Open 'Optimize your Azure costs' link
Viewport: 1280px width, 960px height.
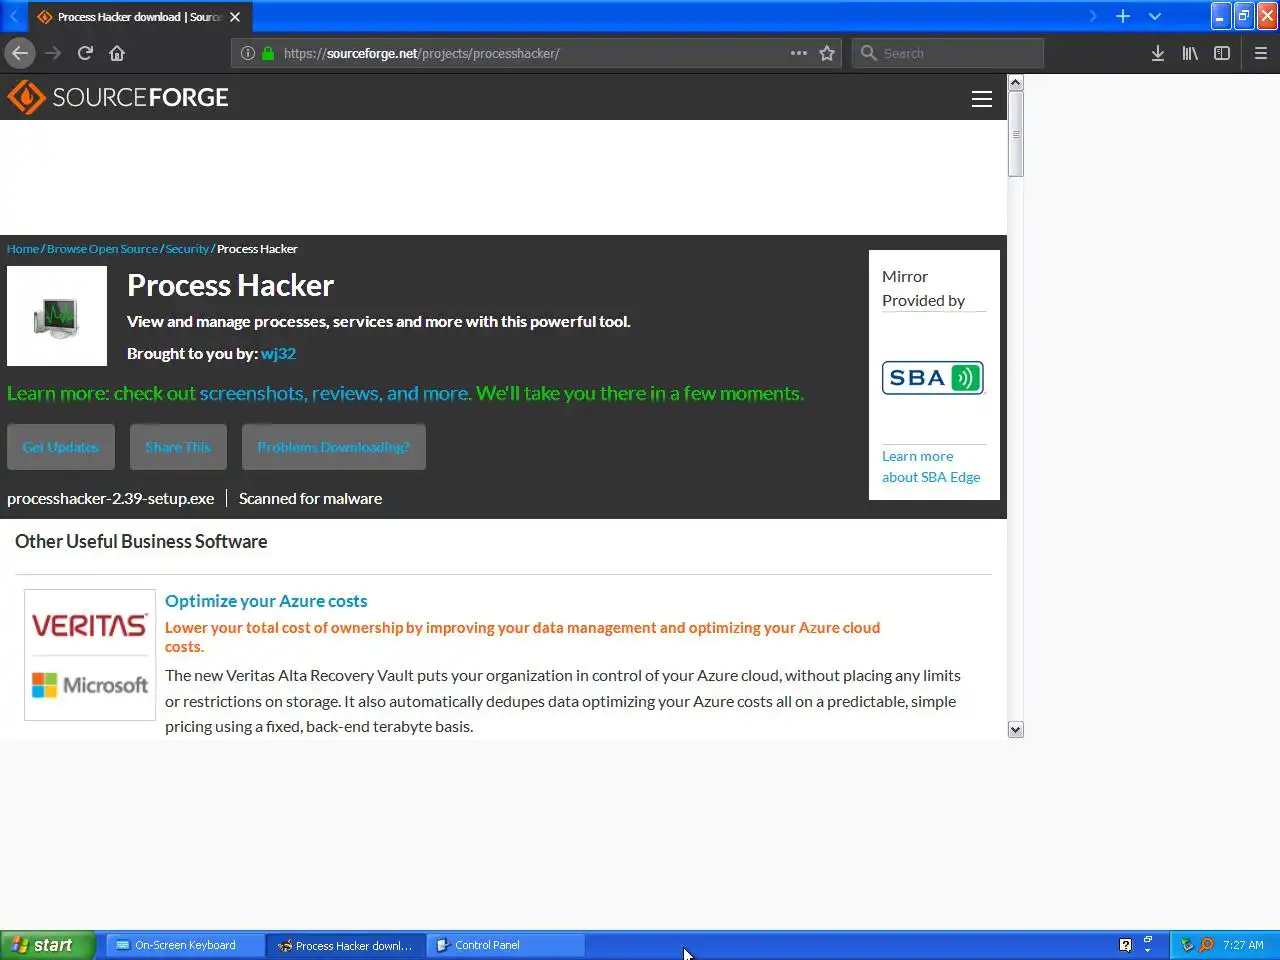pos(266,601)
